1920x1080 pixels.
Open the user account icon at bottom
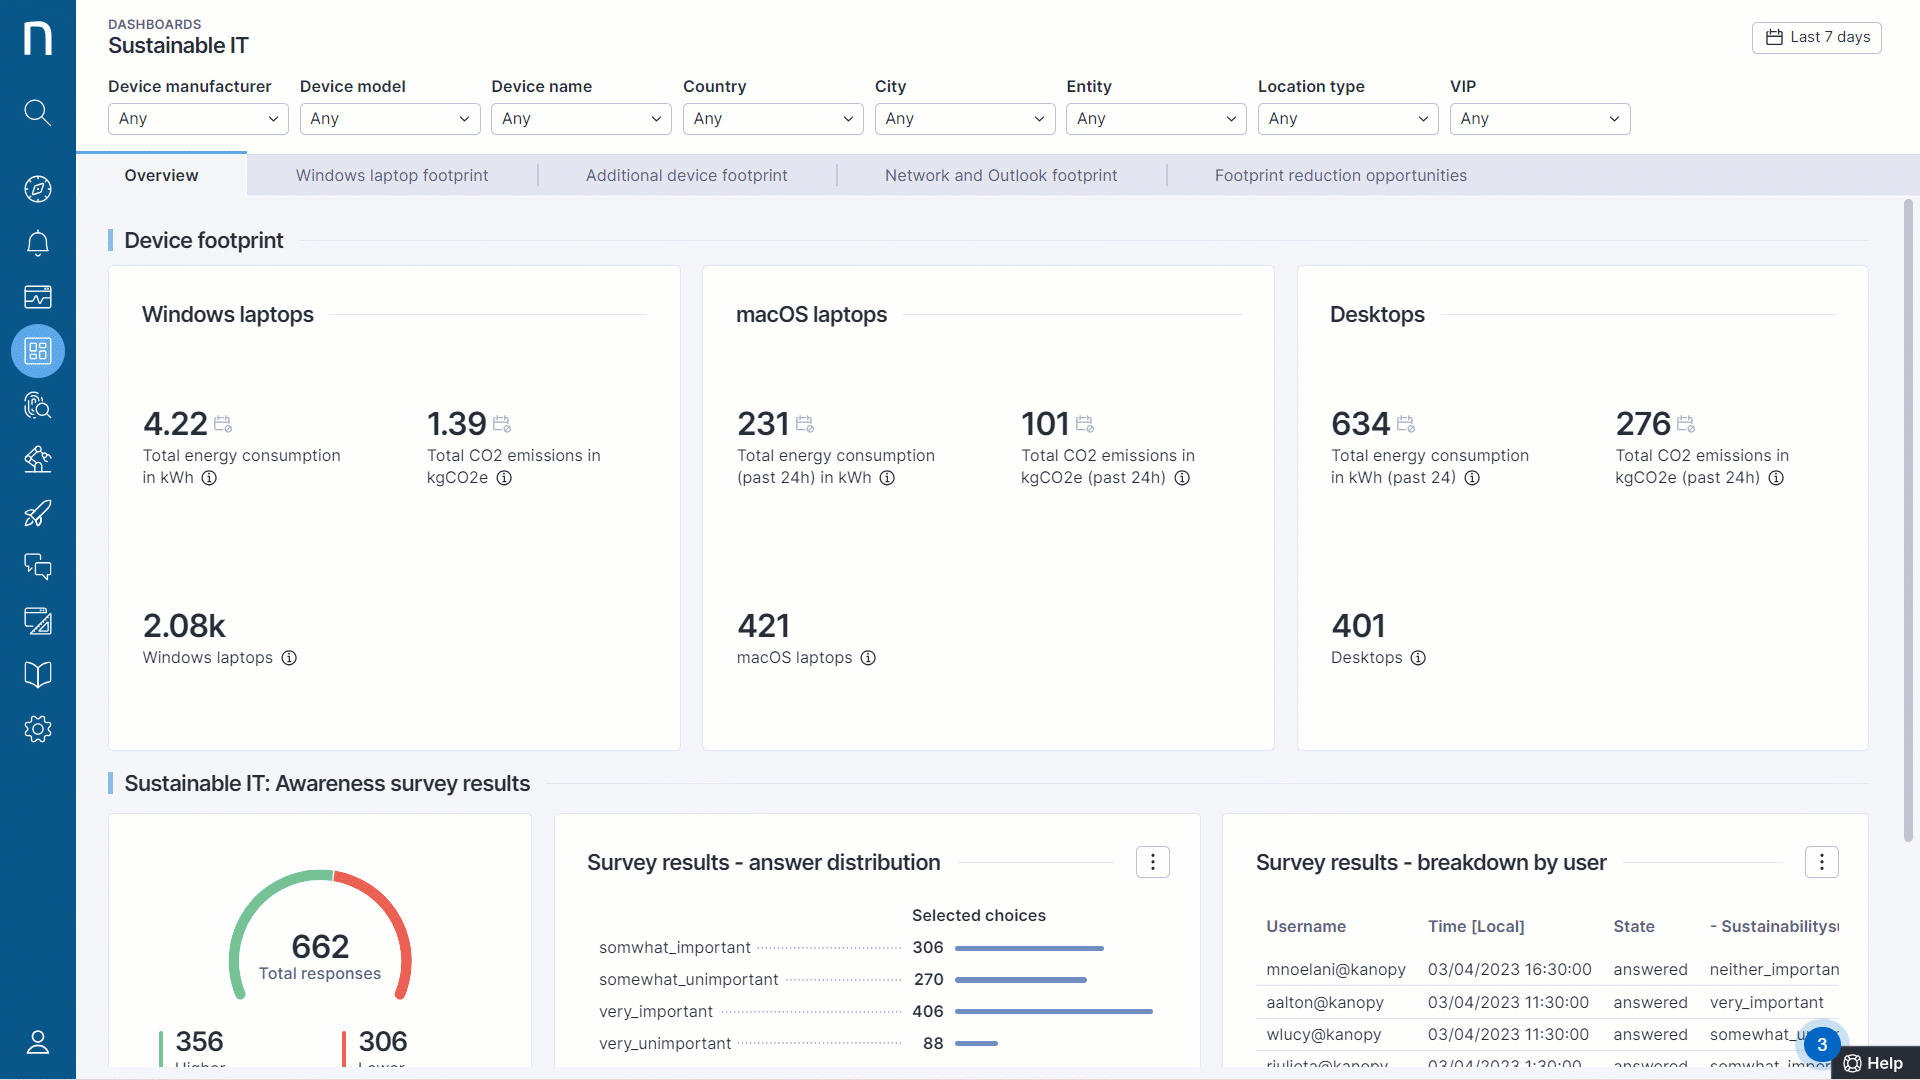point(38,1043)
